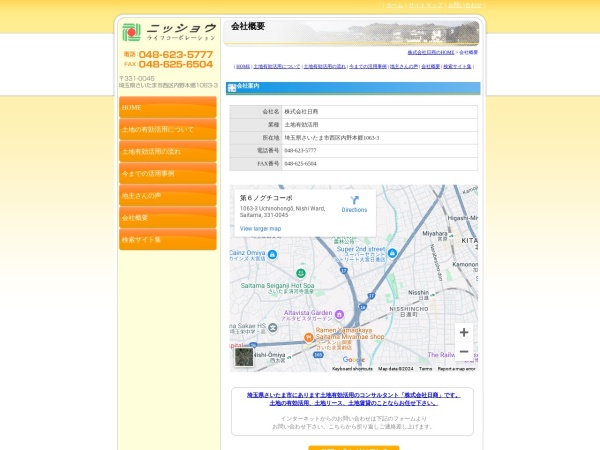600x450 pixels.
Task: Click HOME in the horizontal text nav
Action: pos(243,66)
